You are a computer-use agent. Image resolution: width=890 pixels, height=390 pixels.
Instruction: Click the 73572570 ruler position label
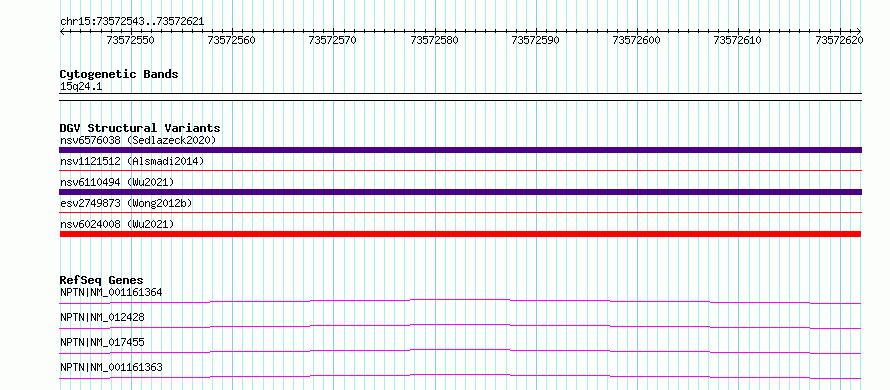coord(333,40)
